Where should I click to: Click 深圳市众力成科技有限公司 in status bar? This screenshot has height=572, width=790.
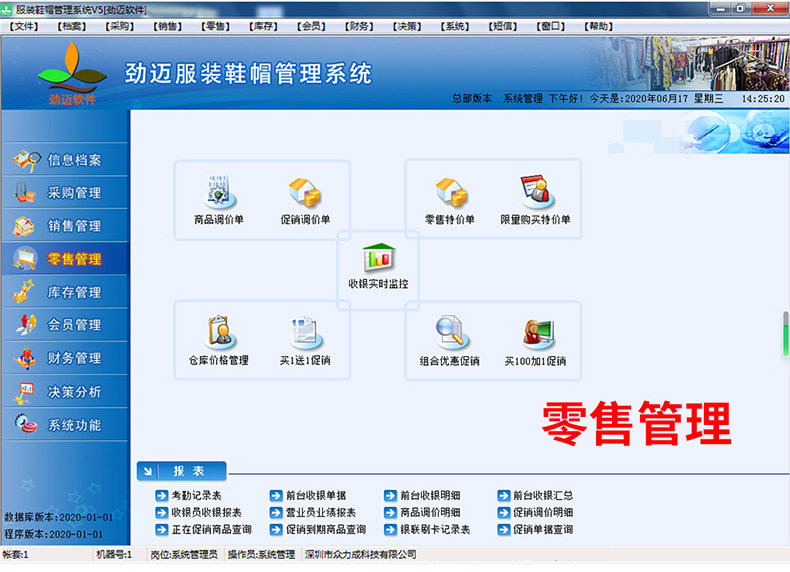361,554
